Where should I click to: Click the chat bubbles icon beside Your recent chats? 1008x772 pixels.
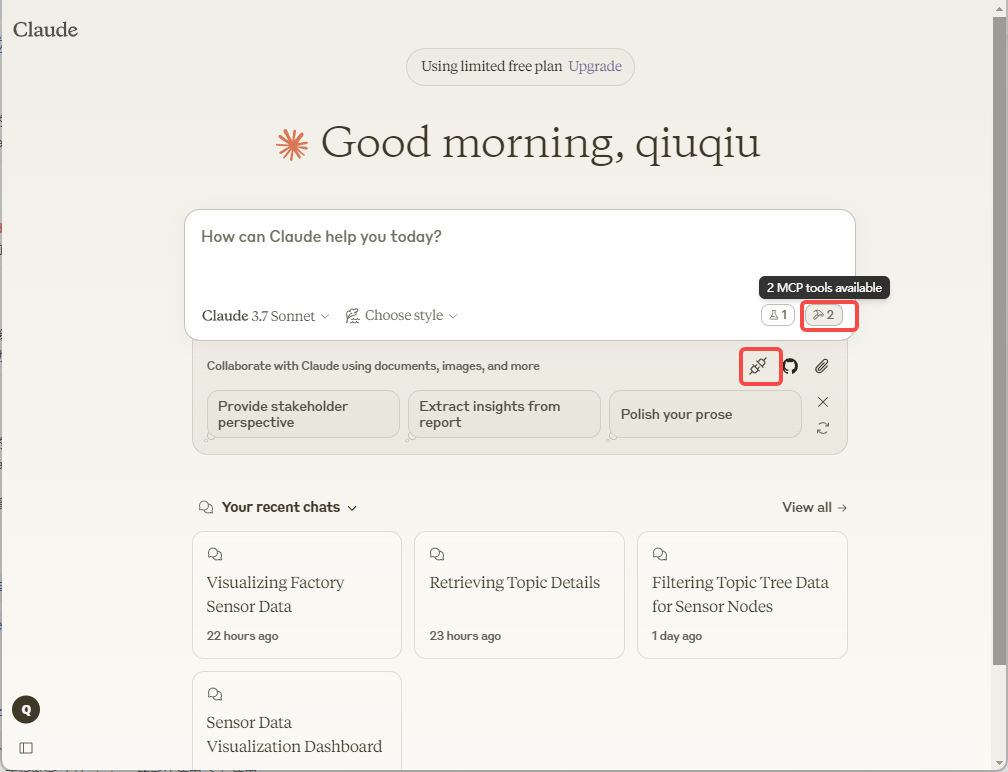[x=206, y=507]
